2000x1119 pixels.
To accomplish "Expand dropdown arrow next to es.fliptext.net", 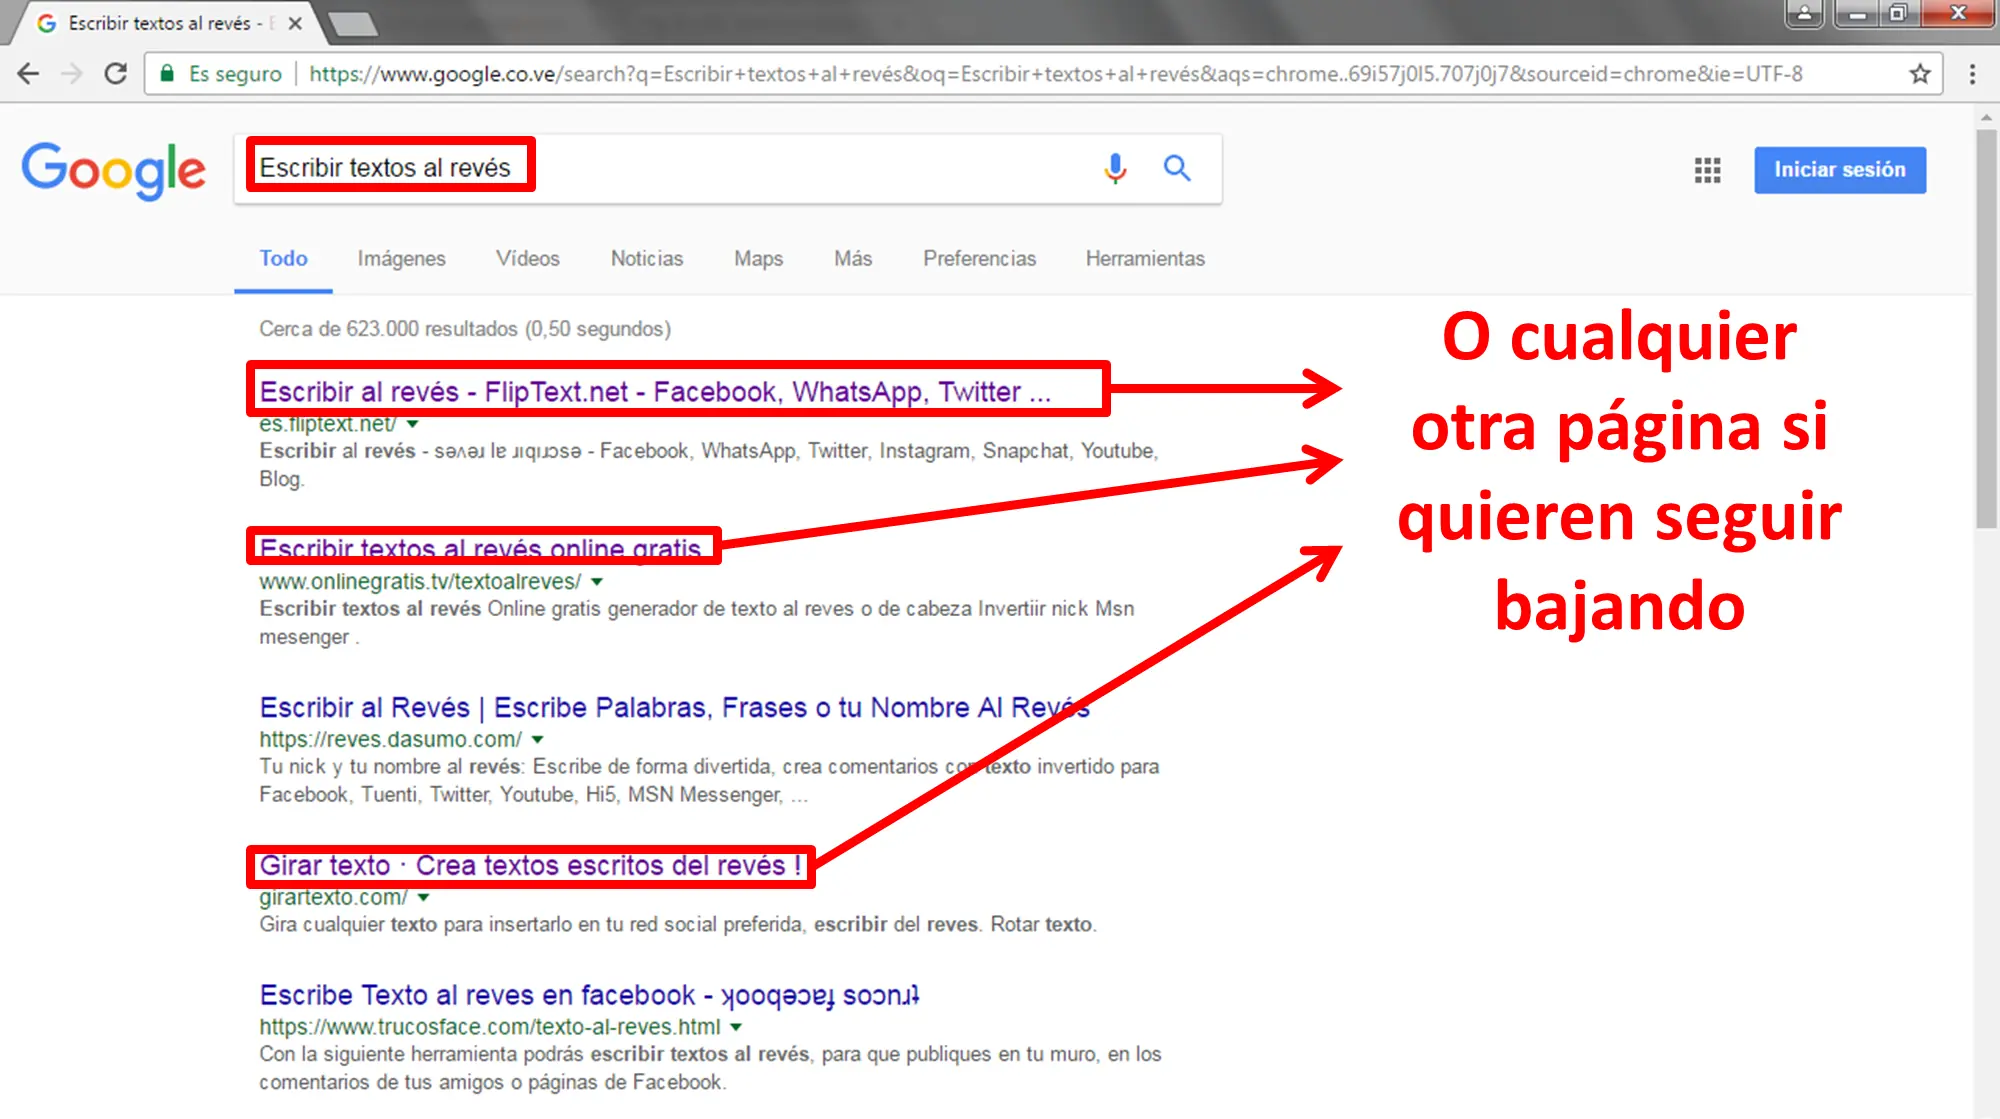I will [x=413, y=424].
